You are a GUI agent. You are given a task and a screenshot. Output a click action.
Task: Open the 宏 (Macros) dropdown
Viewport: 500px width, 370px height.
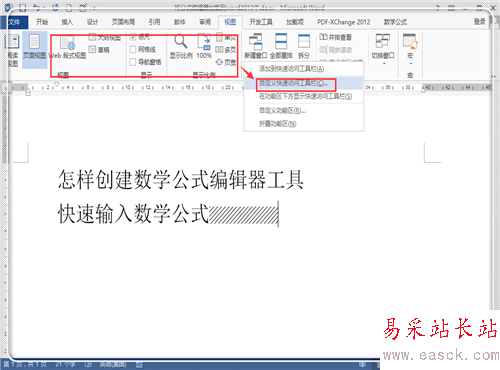(x=410, y=49)
